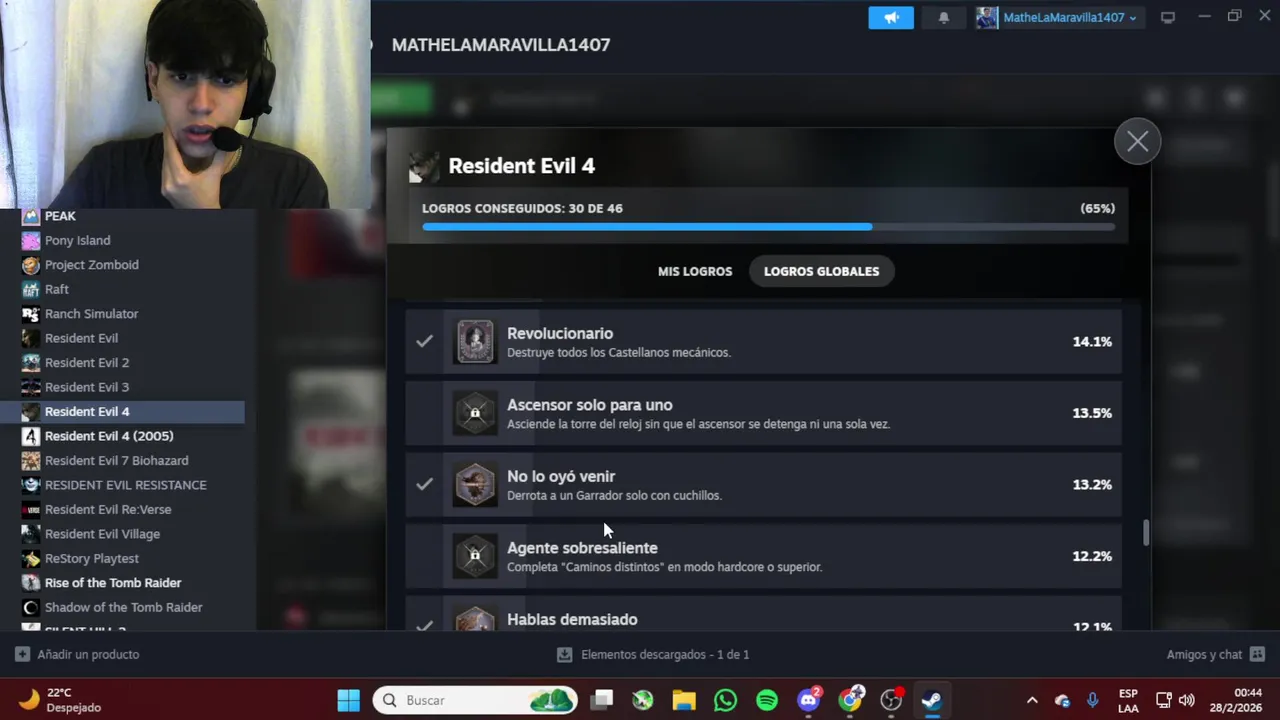Click the Project Zomboid game icon

coord(31,265)
